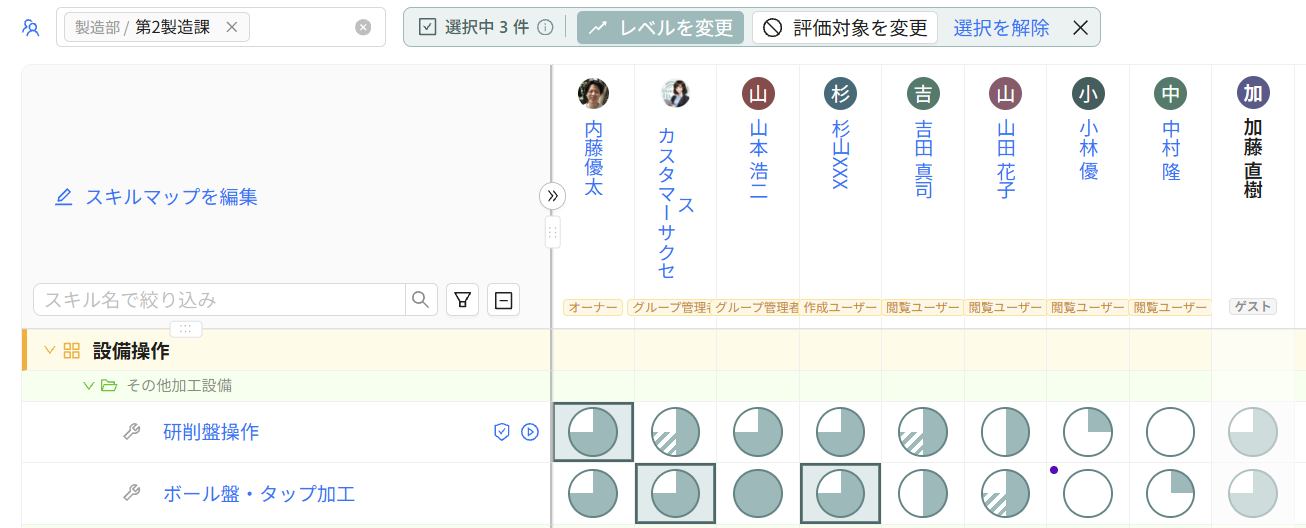Click the ゲスト role badge
1306x528 pixels.
[x=1253, y=307]
